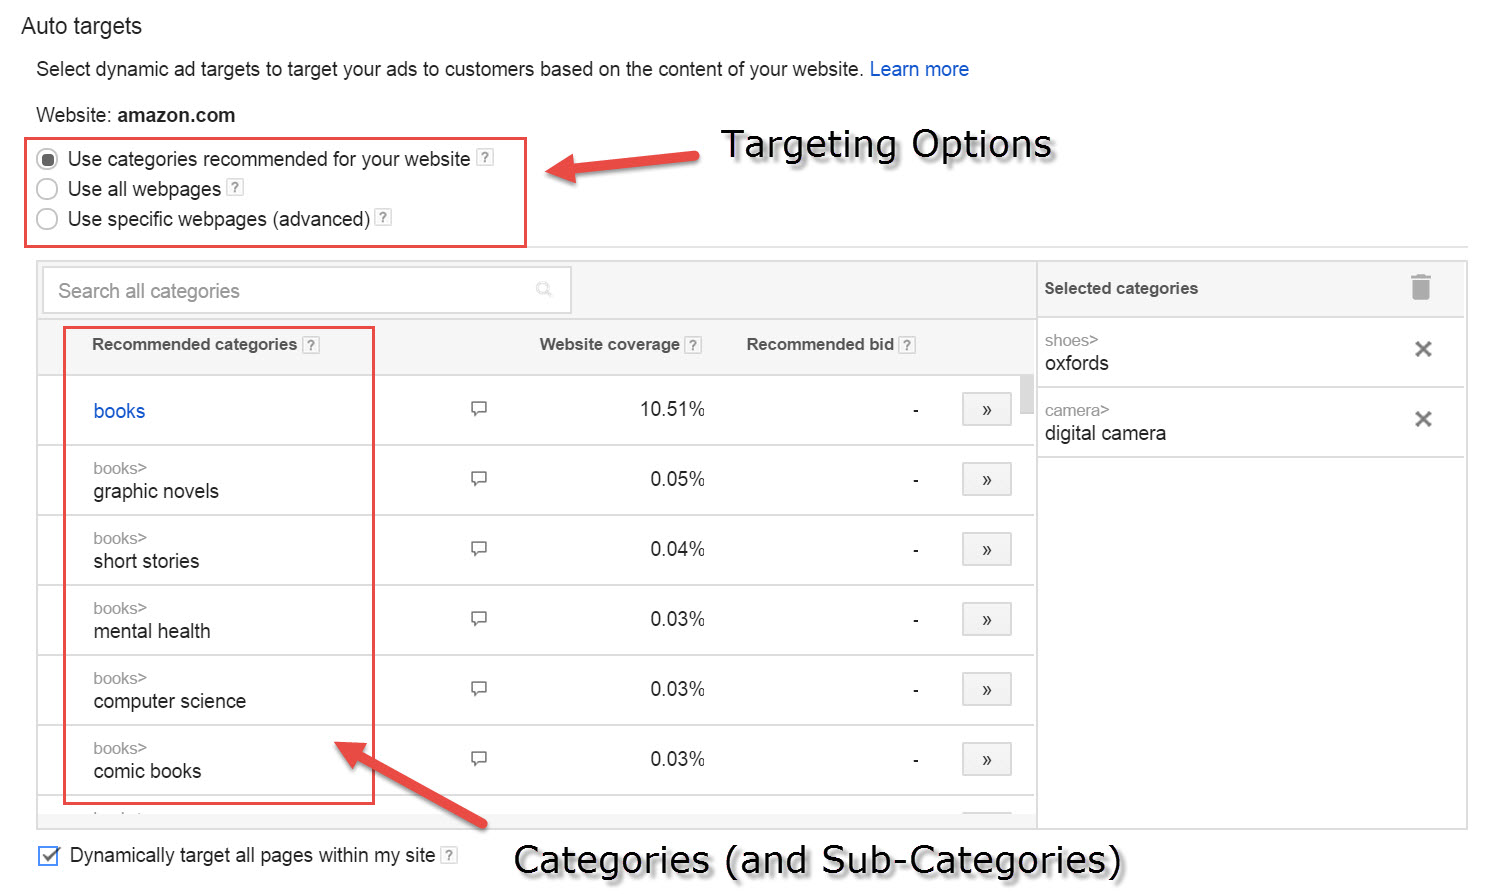Remove the digital camera selected category
Screen dimensions: 1504x894
pyautogui.click(x=1423, y=419)
